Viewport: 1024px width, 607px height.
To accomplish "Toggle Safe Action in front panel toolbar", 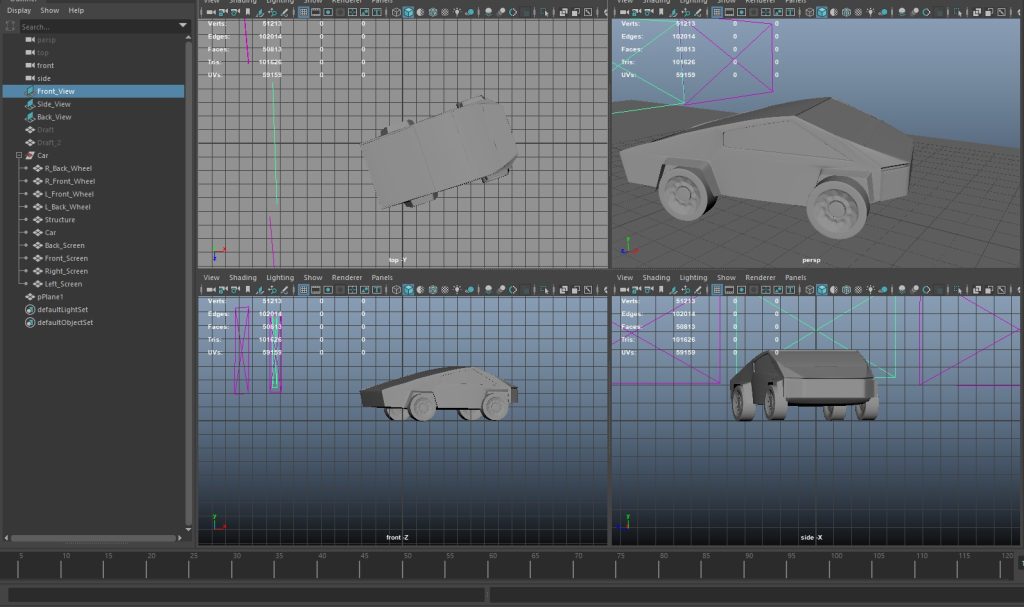I will click(x=365, y=289).
